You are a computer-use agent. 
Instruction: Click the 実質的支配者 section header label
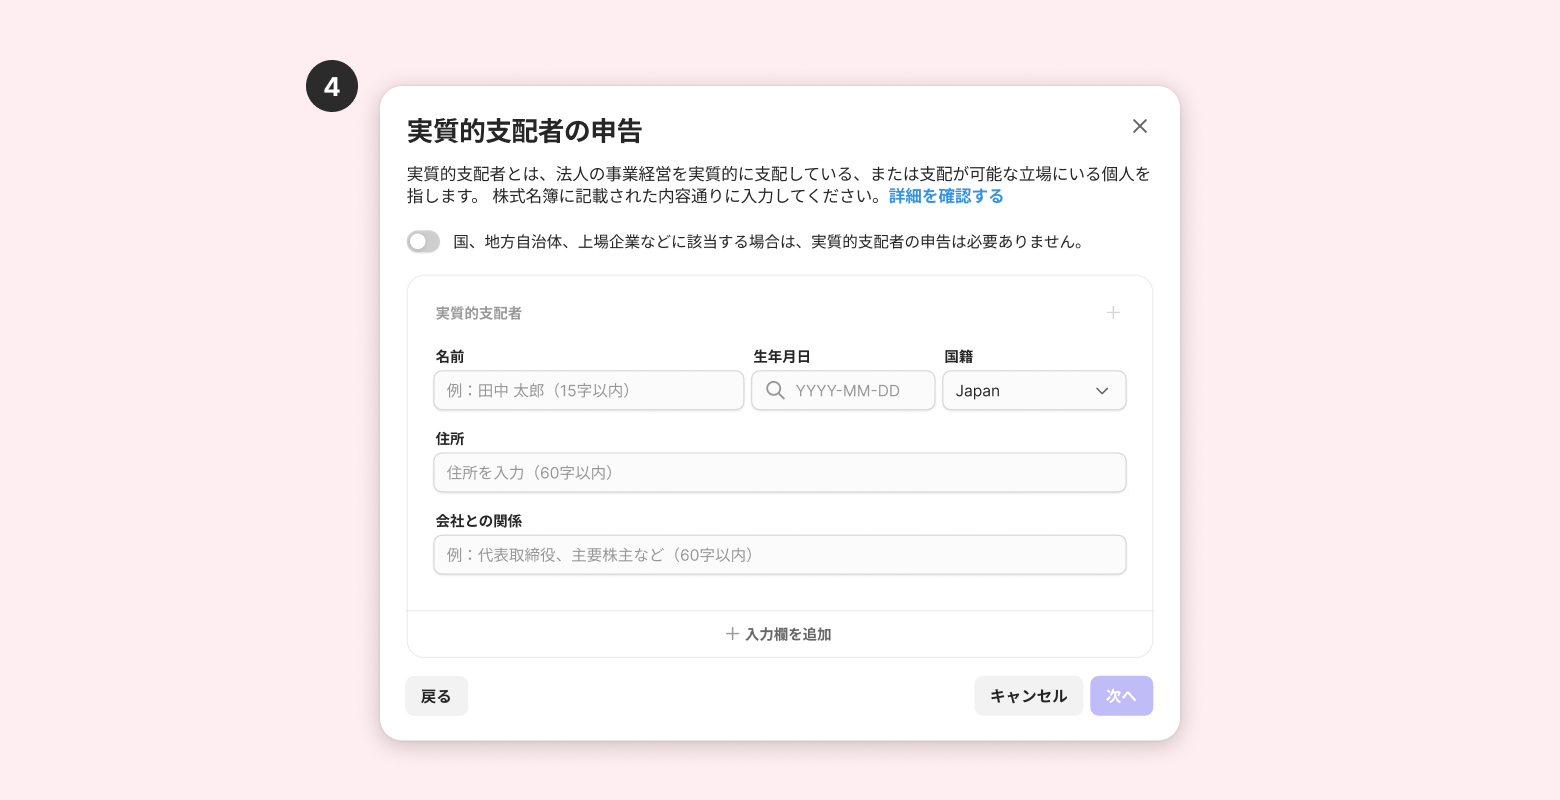[479, 313]
